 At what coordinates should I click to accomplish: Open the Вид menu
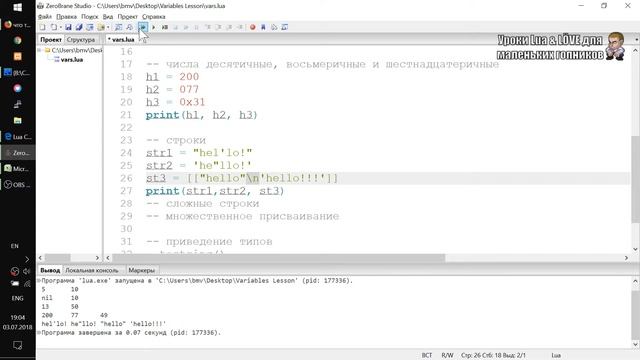click(108, 17)
